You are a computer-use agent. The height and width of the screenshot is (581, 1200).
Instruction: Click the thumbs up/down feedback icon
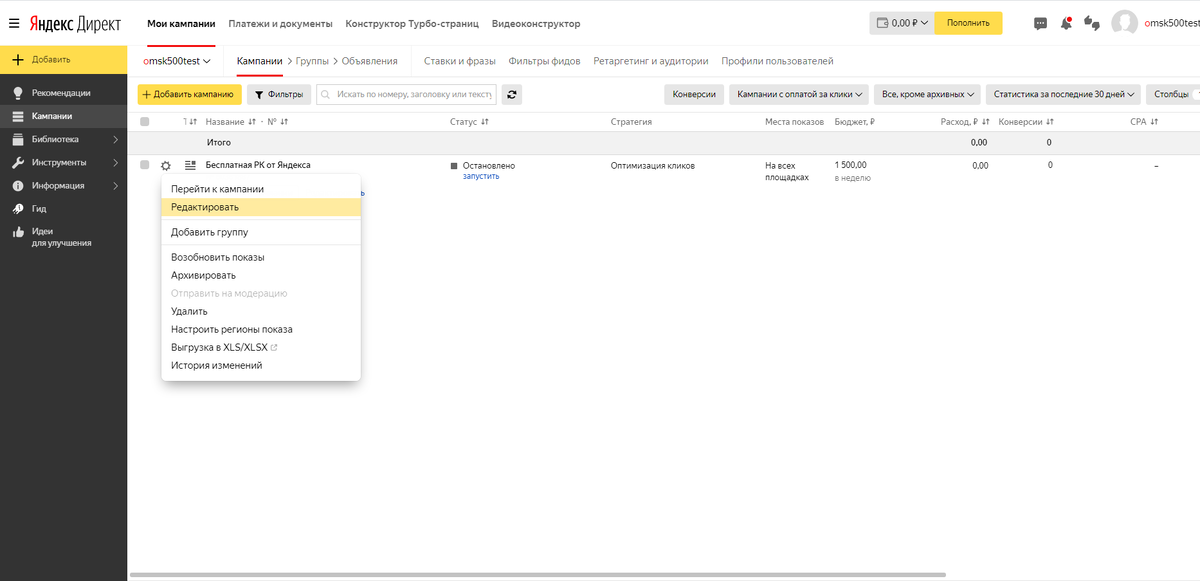pos(1092,23)
